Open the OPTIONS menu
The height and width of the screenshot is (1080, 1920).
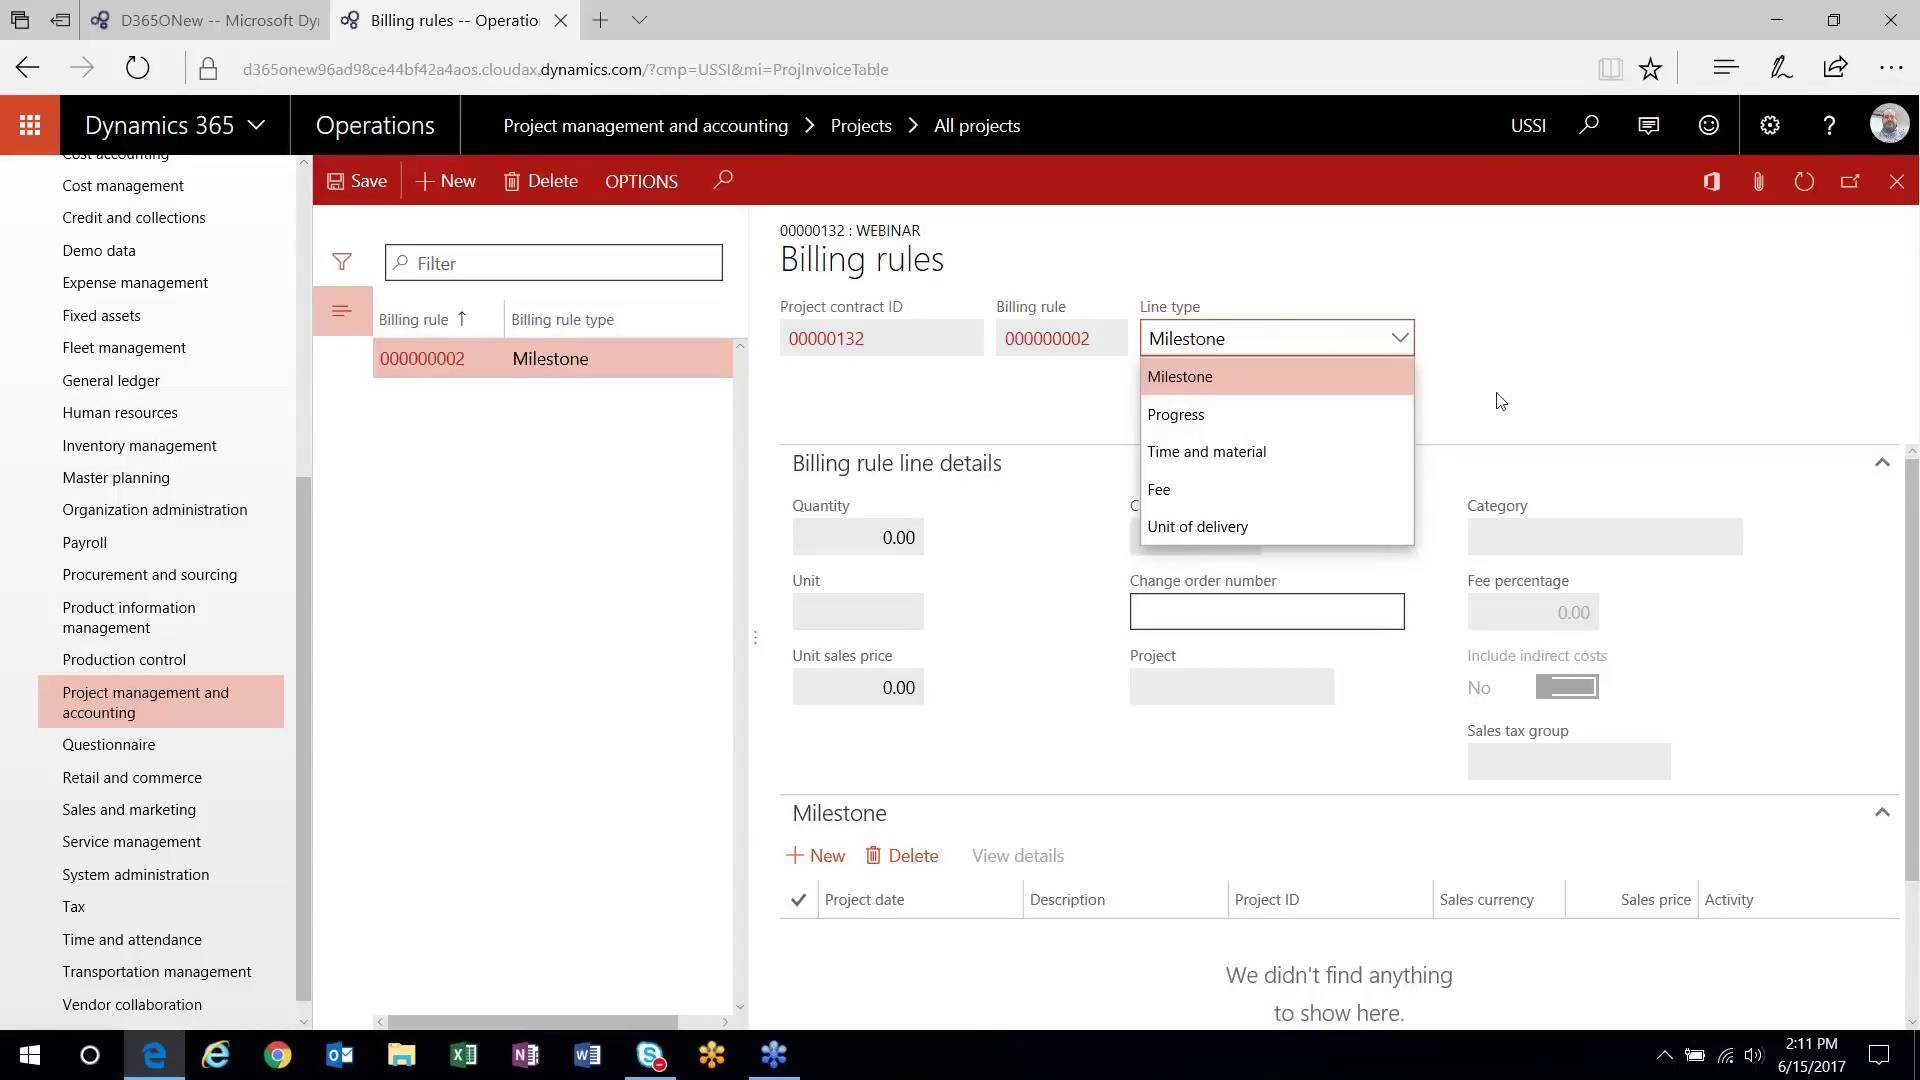point(641,181)
